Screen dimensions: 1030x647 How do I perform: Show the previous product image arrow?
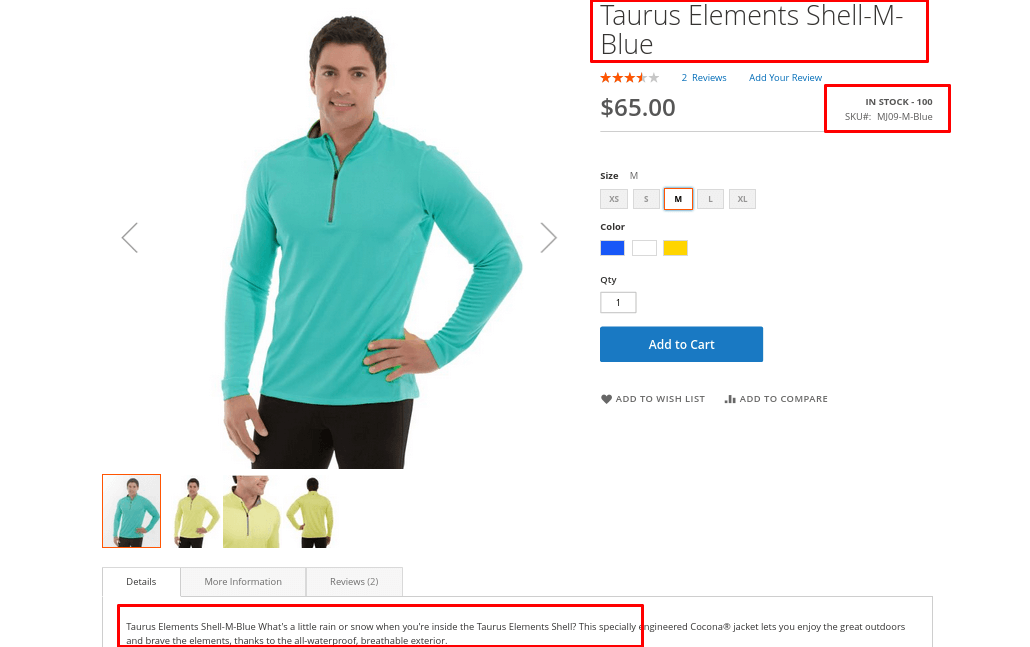pyautogui.click(x=130, y=237)
